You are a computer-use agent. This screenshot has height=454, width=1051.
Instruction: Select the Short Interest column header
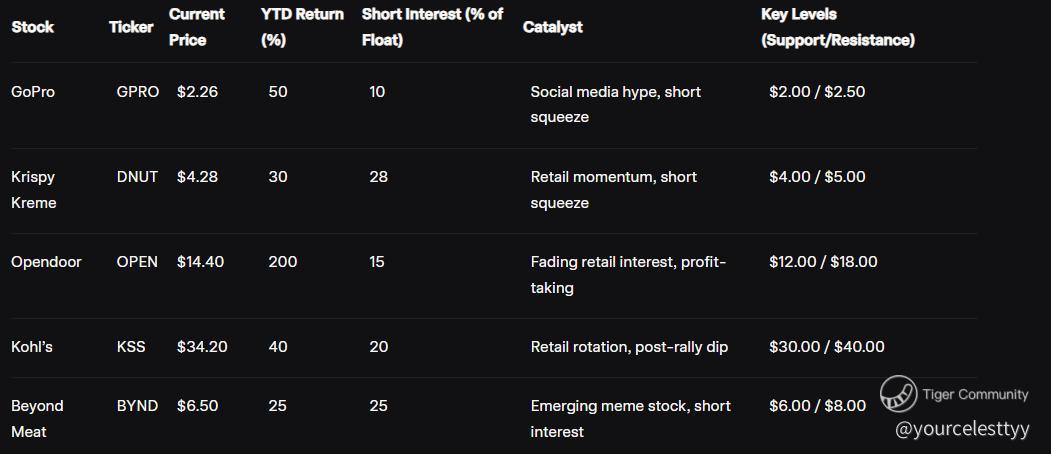(432, 27)
